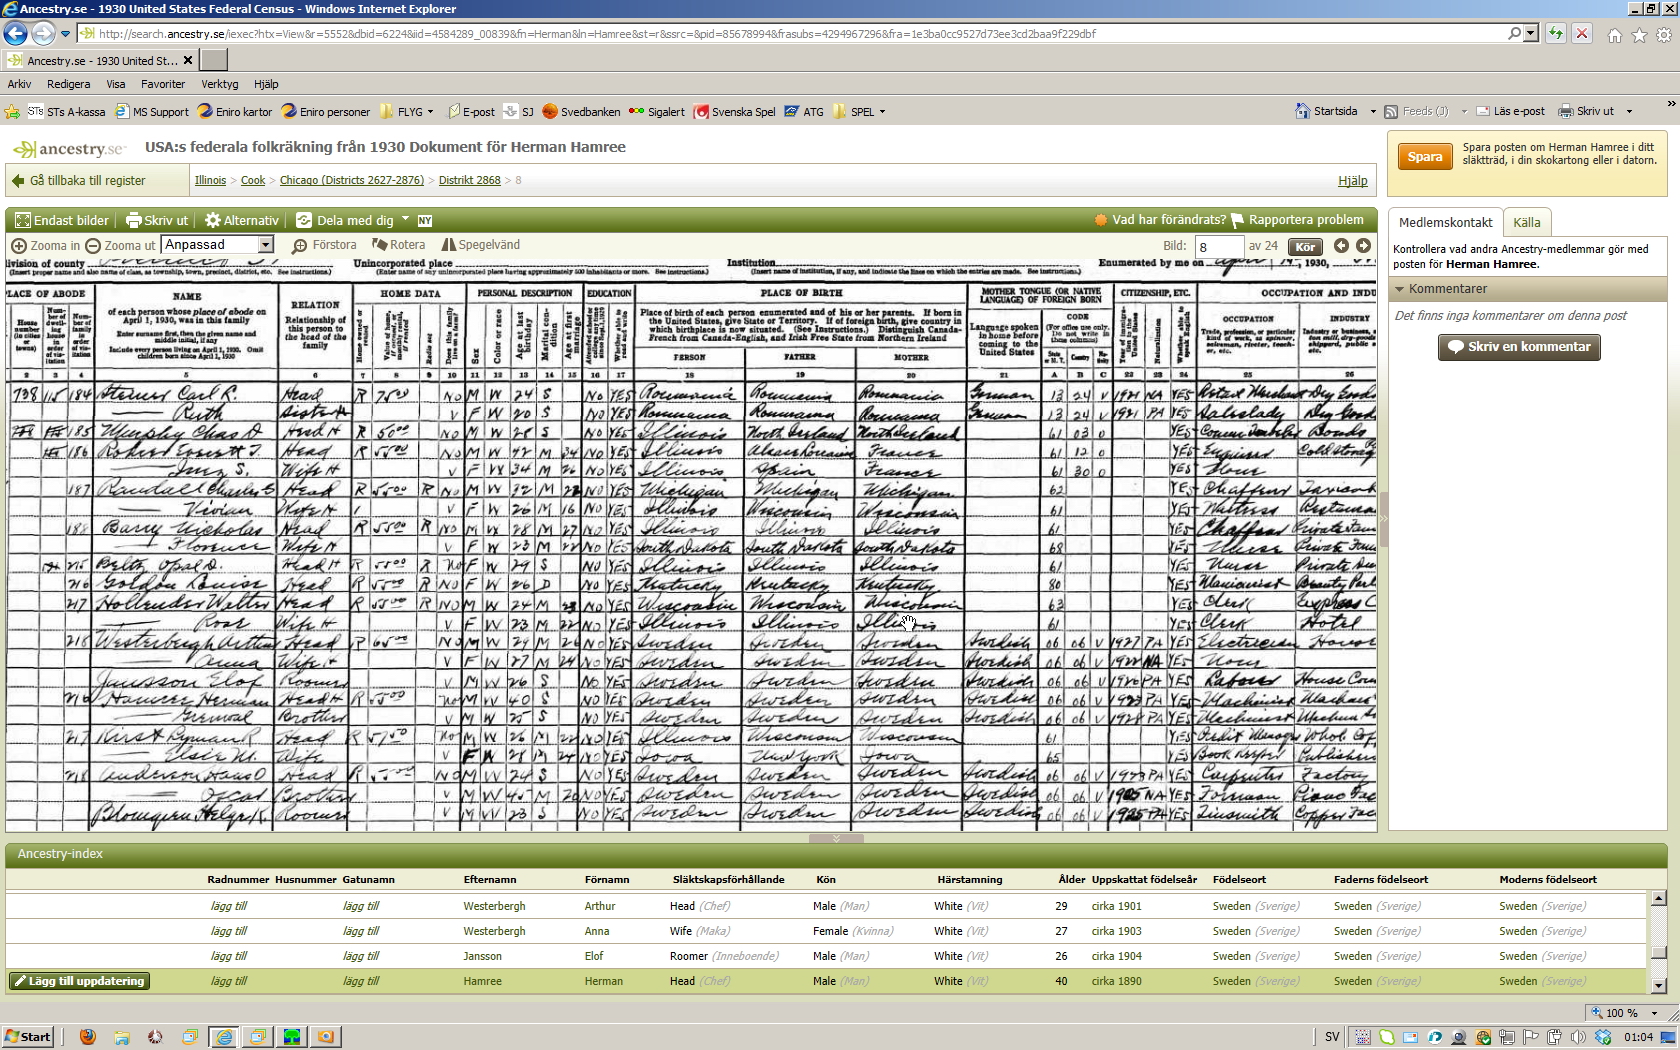Image resolution: width=1680 pixels, height=1050 pixels.
Task: Click the Zooma in magnifier icon
Action: point(19,246)
